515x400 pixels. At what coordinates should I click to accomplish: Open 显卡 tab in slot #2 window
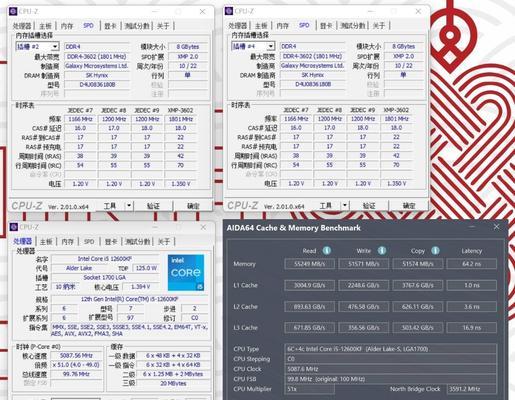tap(110, 26)
